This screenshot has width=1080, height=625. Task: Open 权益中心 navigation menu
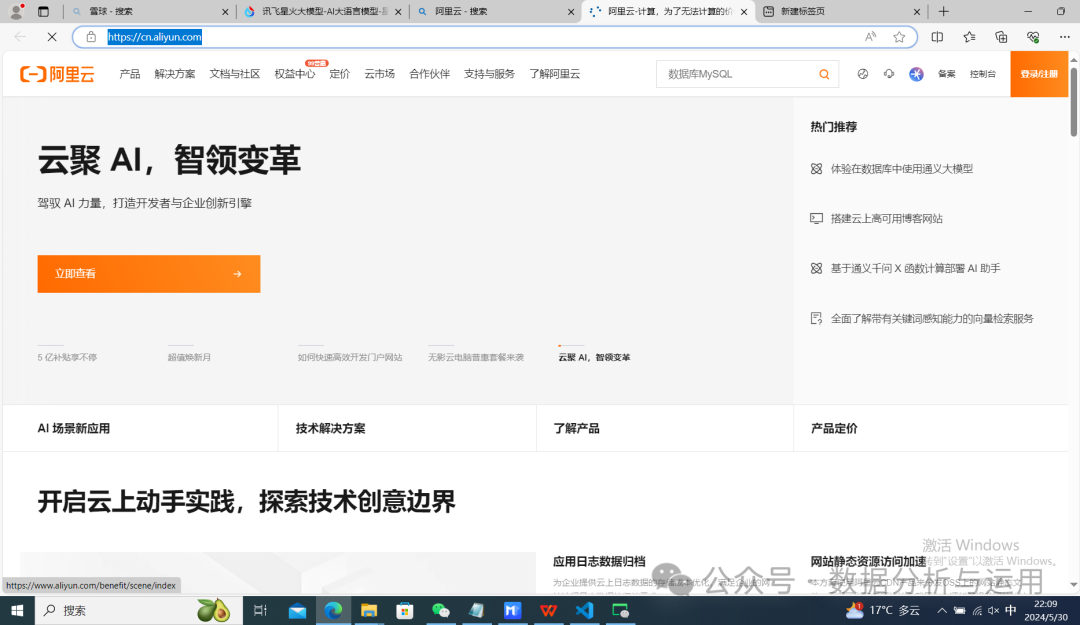click(x=295, y=74)
